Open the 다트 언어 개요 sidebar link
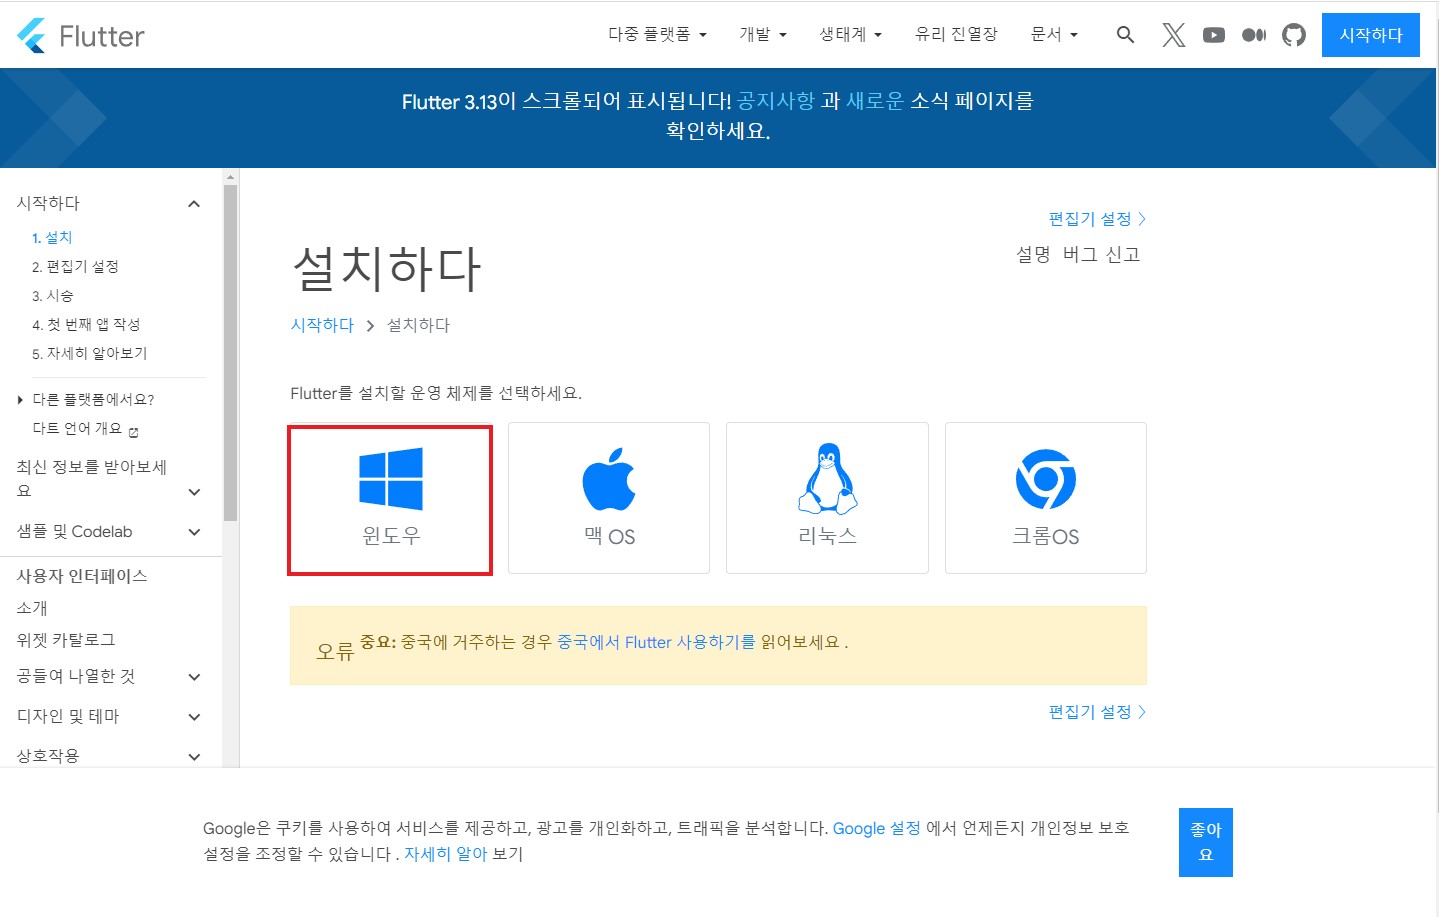Screen dimensions: 1439x917 click(77, 429)
